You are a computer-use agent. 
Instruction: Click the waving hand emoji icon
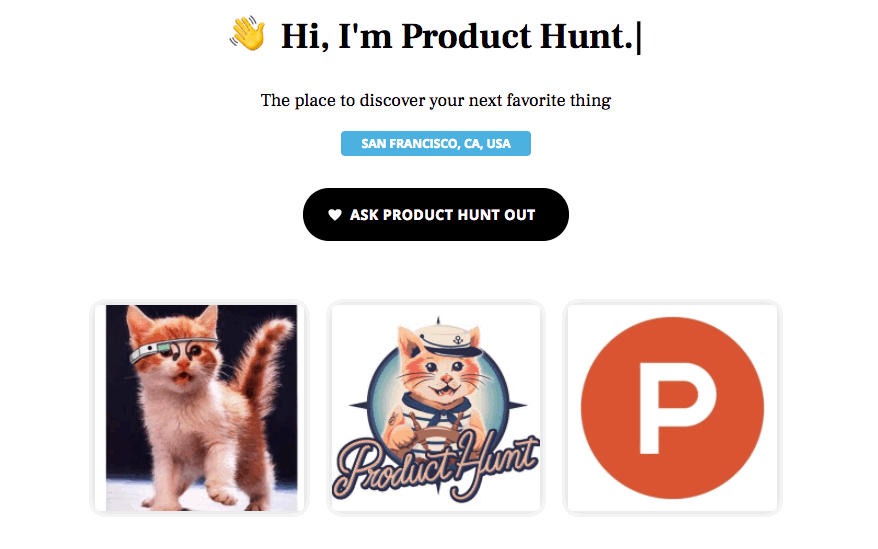point(247,34)
